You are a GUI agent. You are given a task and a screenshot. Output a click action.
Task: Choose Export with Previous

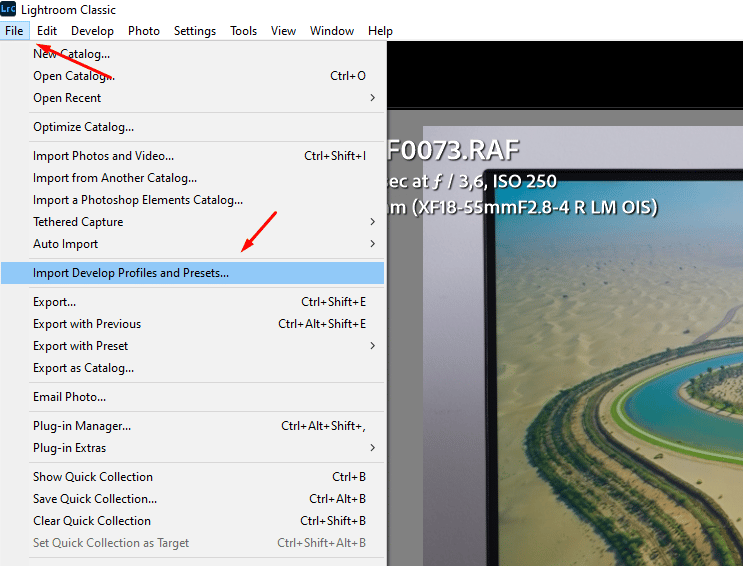(192, 324)
